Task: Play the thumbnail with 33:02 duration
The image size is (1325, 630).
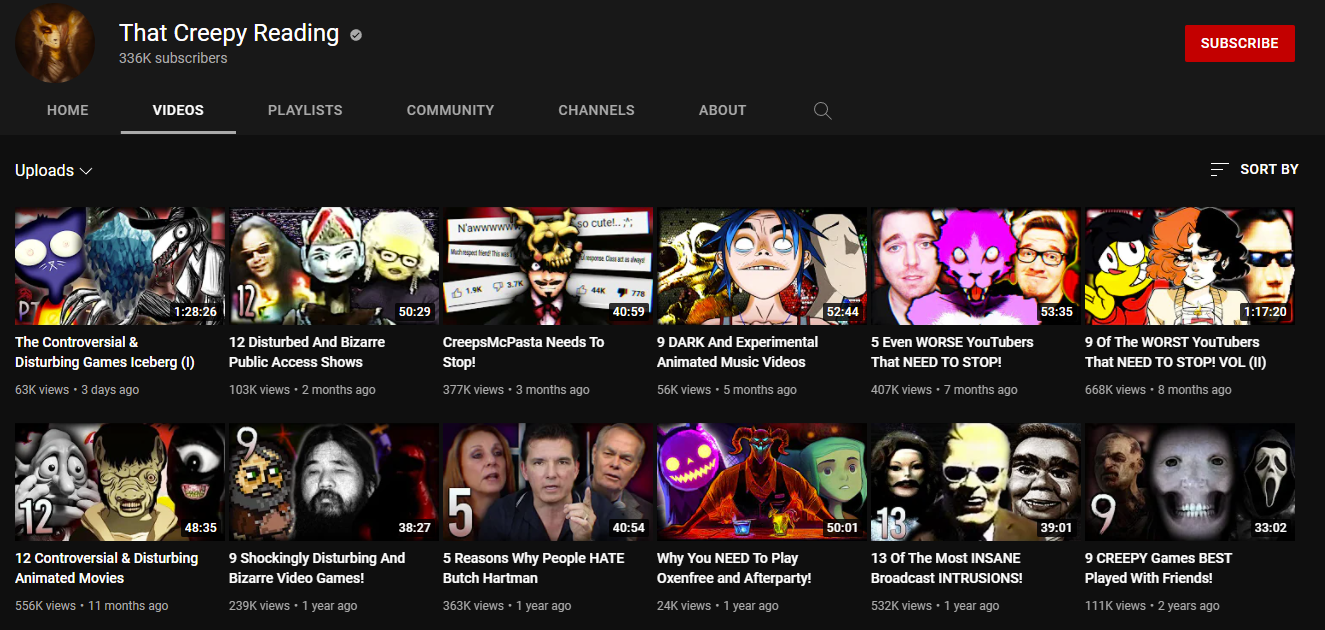Action: pos(1190,483)
